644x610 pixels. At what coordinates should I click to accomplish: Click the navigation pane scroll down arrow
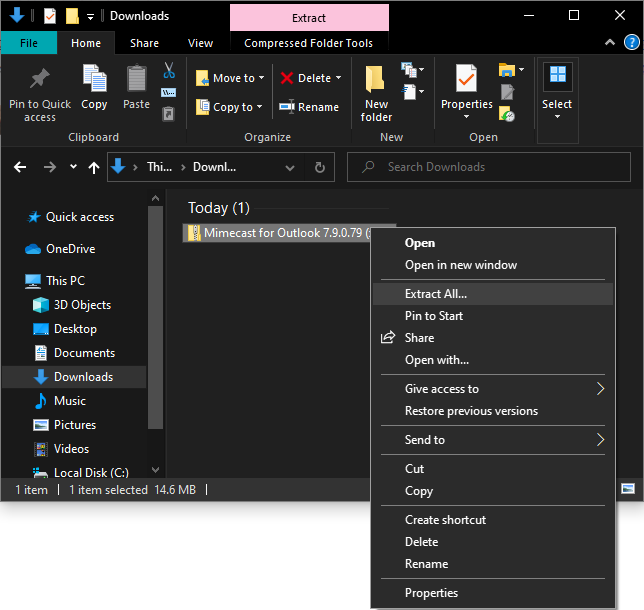point(155,470)
